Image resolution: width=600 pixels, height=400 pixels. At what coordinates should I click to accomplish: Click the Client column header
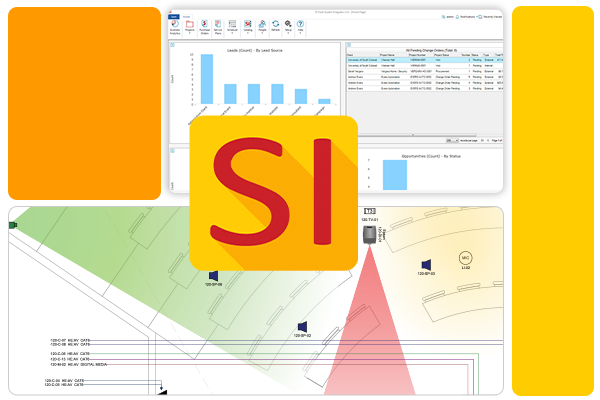click(363, 55)
